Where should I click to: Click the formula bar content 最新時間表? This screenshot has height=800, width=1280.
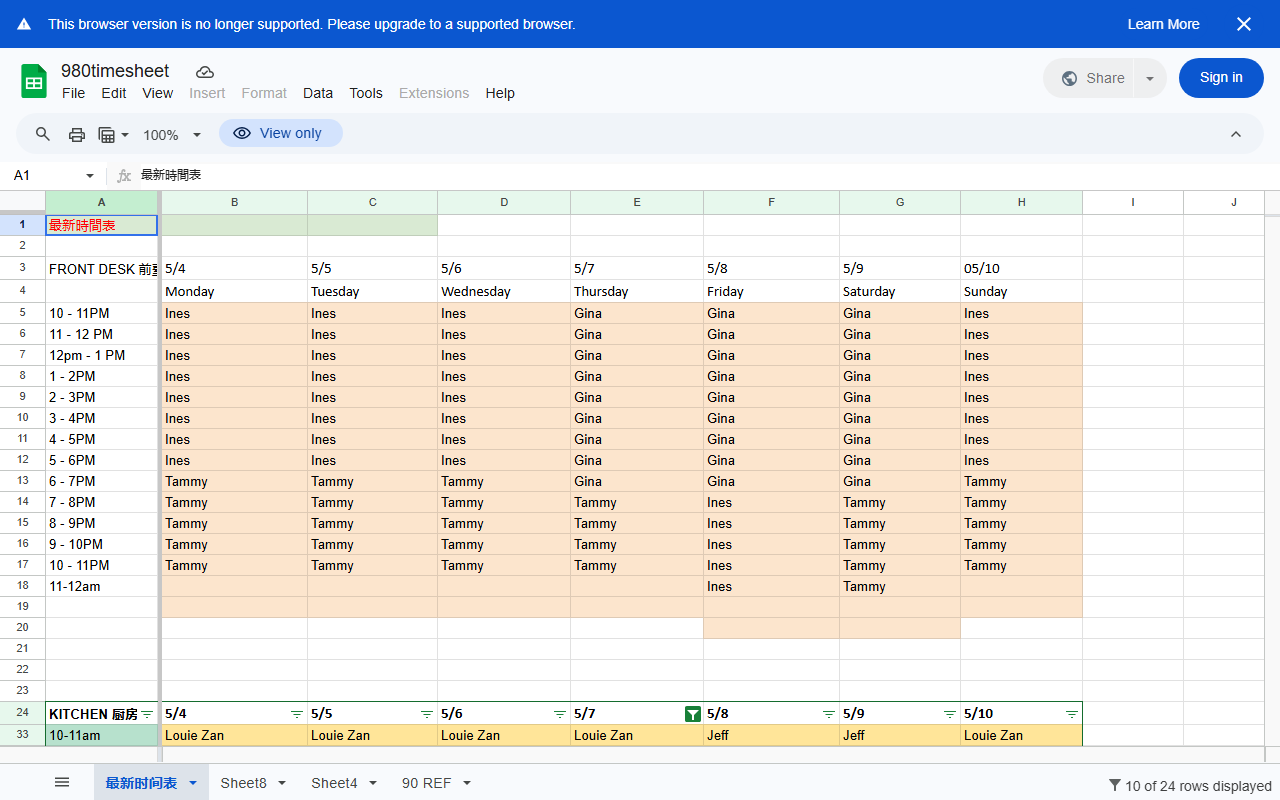171,175
